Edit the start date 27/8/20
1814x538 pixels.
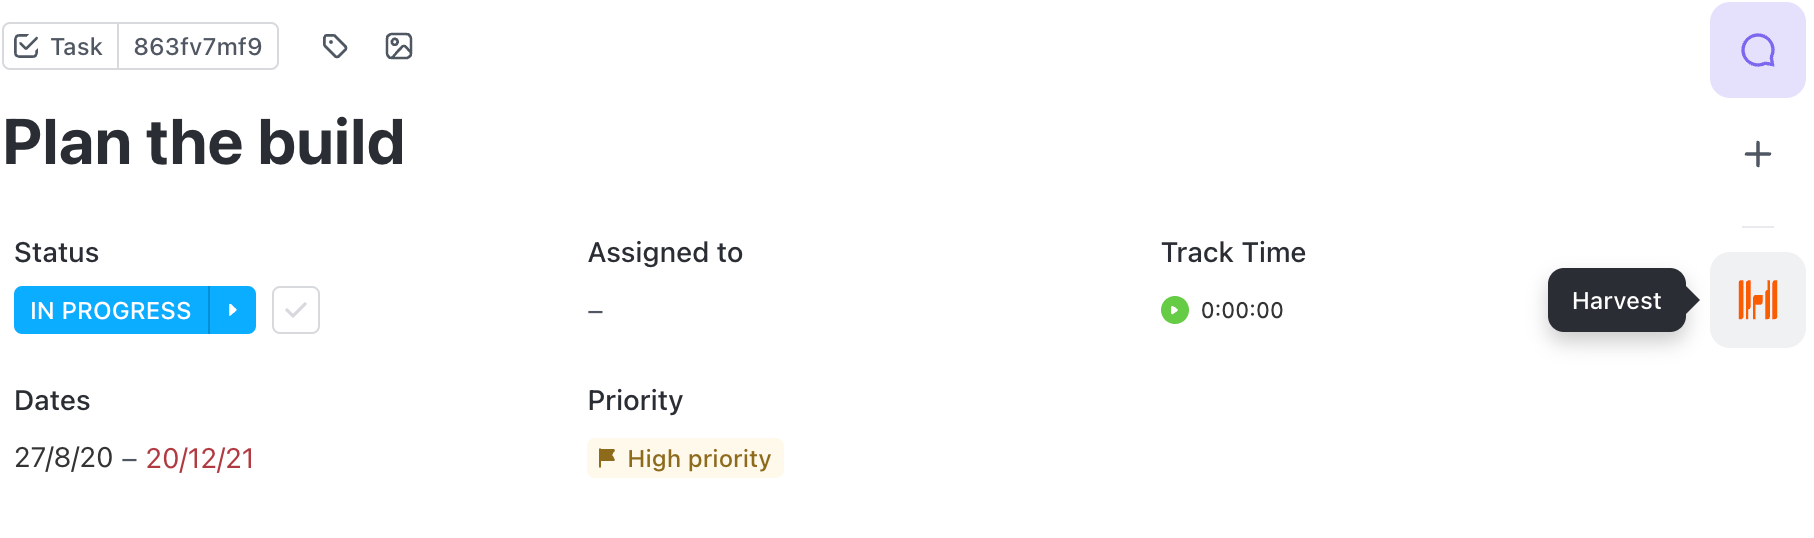pyautogui.click(x=63, y=458)
